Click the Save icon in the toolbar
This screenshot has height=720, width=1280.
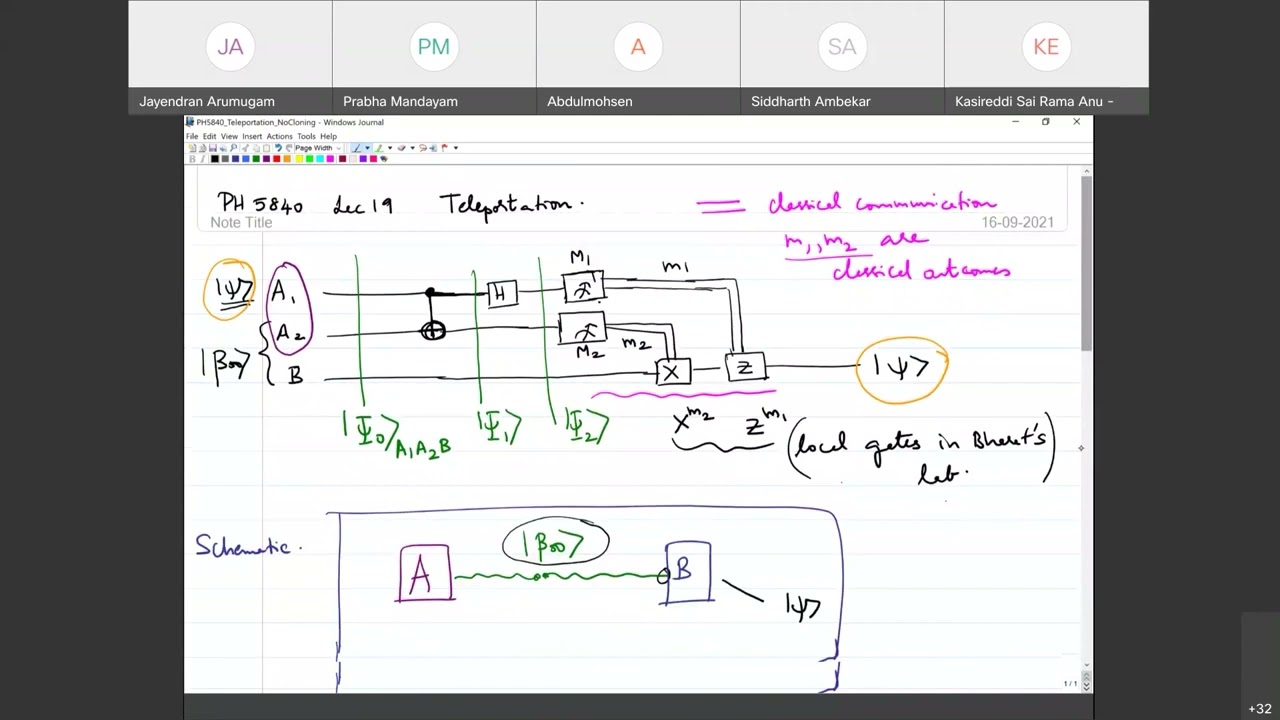click(213, 148)
